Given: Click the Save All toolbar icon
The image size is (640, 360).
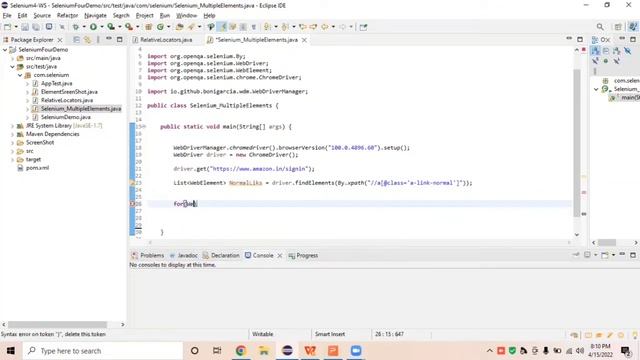Looking at the screenshot, I should point(36,27).
